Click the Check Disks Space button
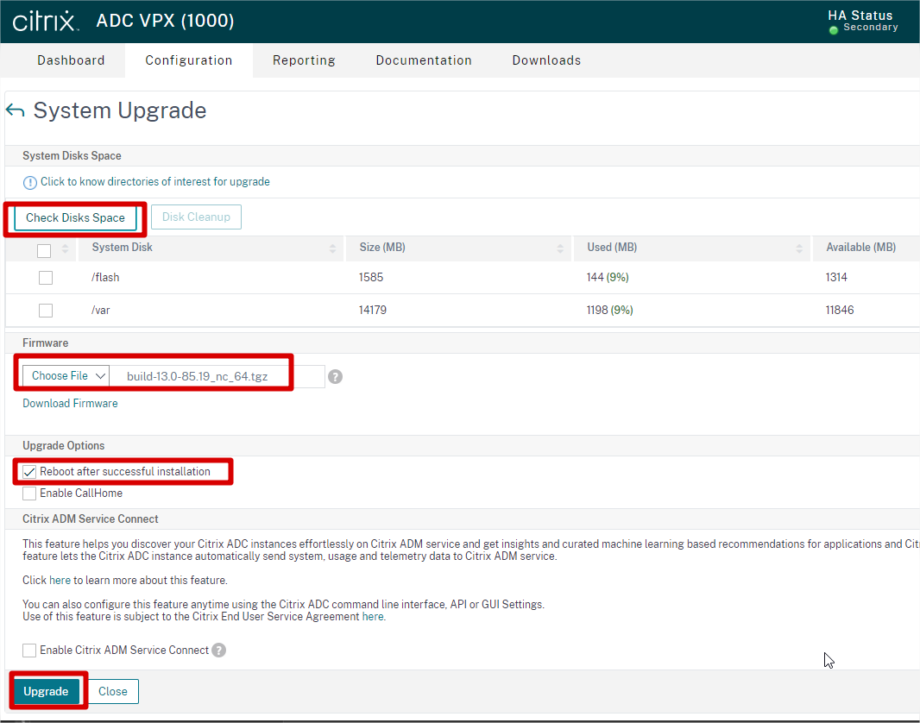920x723 pixels. coord(75,217)
